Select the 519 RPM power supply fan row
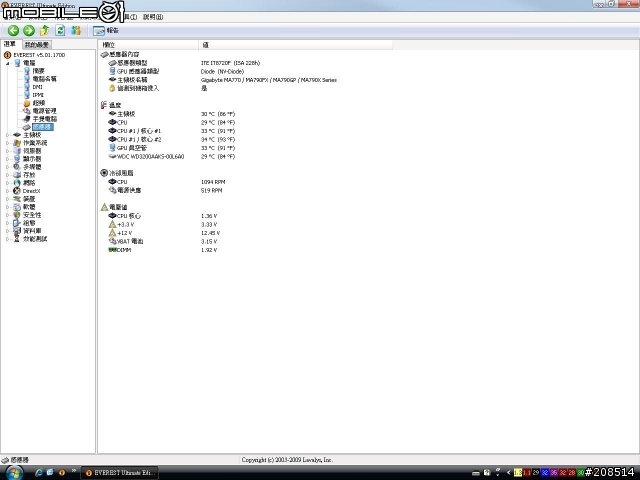This screenshot has width=640, height=480. pos(165,191)
